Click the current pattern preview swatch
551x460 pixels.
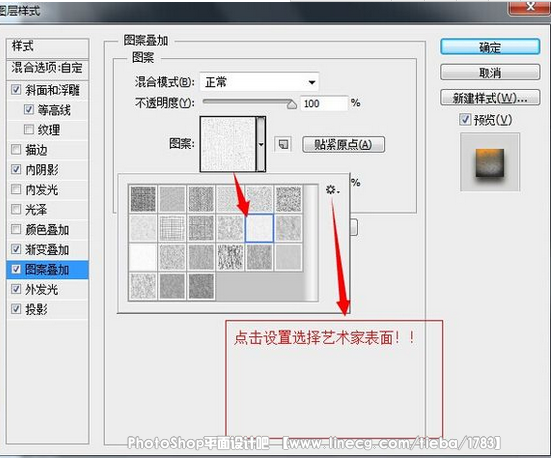[228, 144]
